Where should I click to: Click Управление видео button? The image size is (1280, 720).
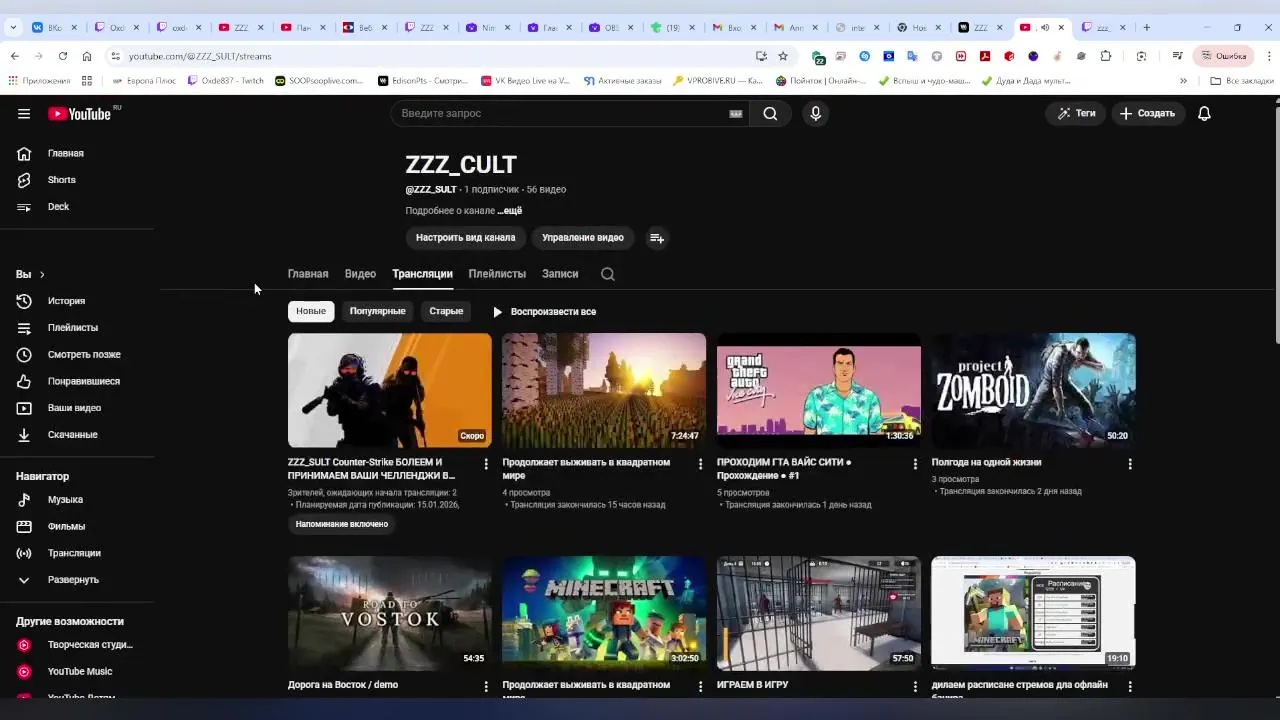[x=583, y=238]
